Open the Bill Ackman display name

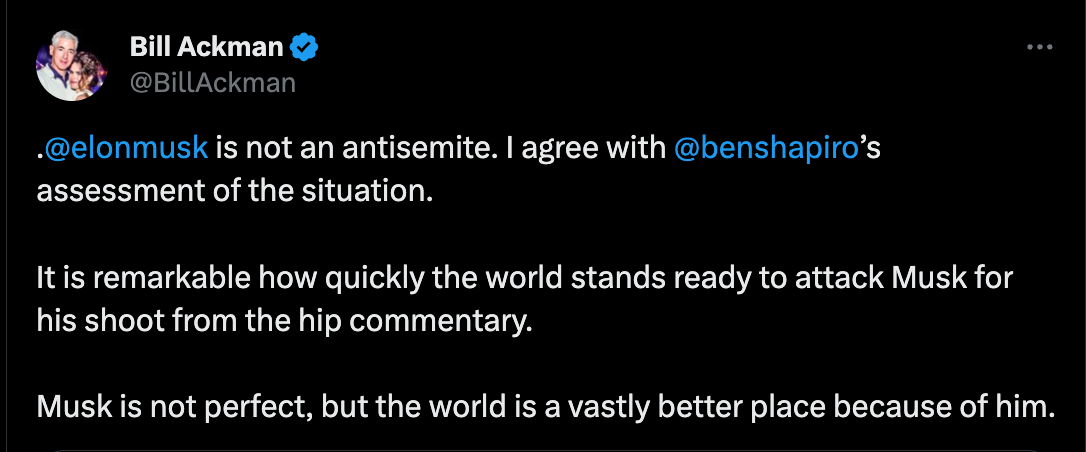tap(206, 48)
